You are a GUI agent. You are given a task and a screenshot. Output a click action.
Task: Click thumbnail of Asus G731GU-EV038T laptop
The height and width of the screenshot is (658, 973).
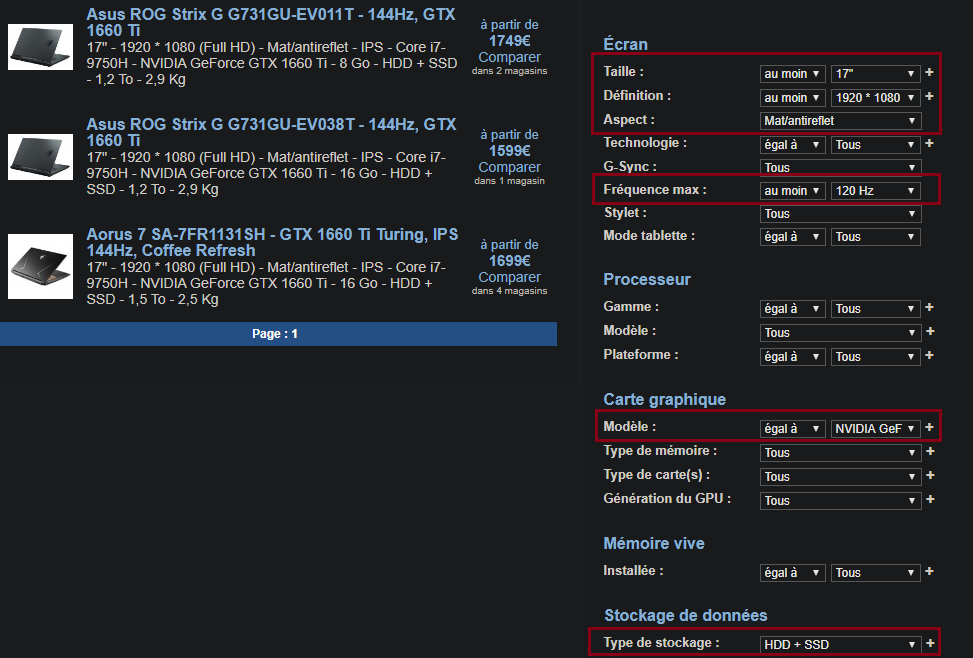pyautogui.click(x=40, y=157)
